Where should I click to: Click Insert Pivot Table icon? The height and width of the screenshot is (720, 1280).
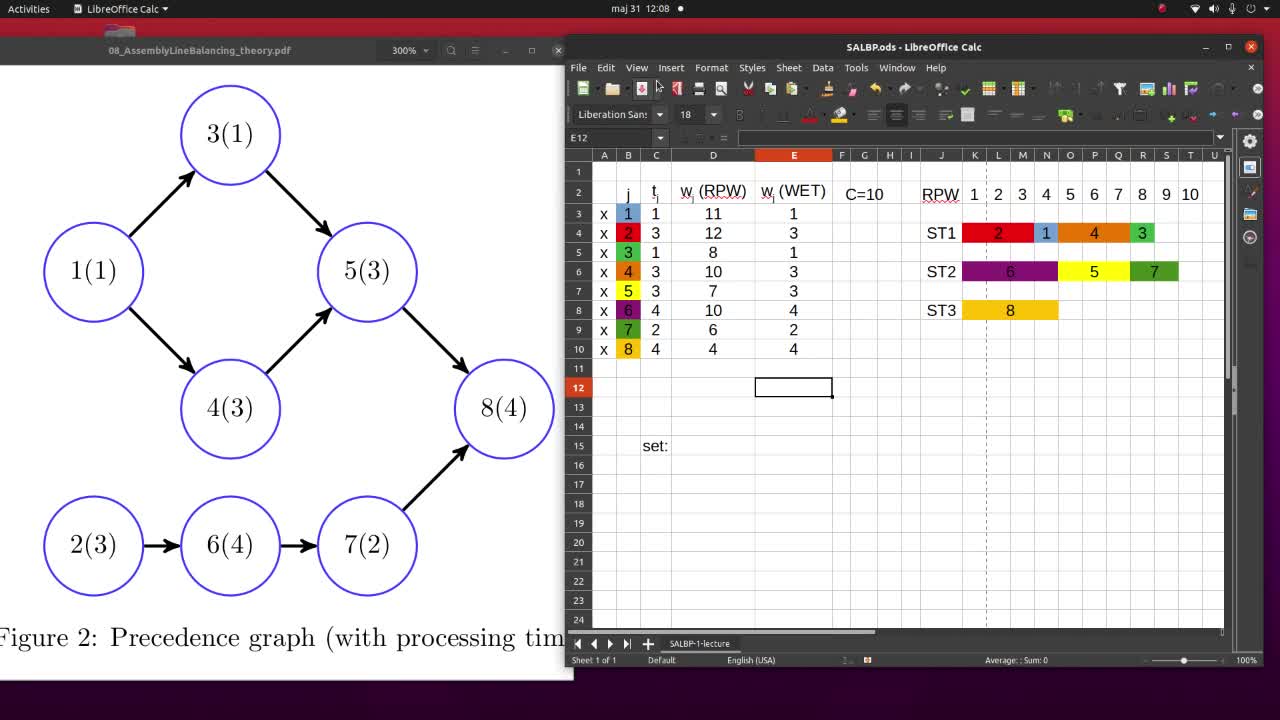[x=1191, y=89]
